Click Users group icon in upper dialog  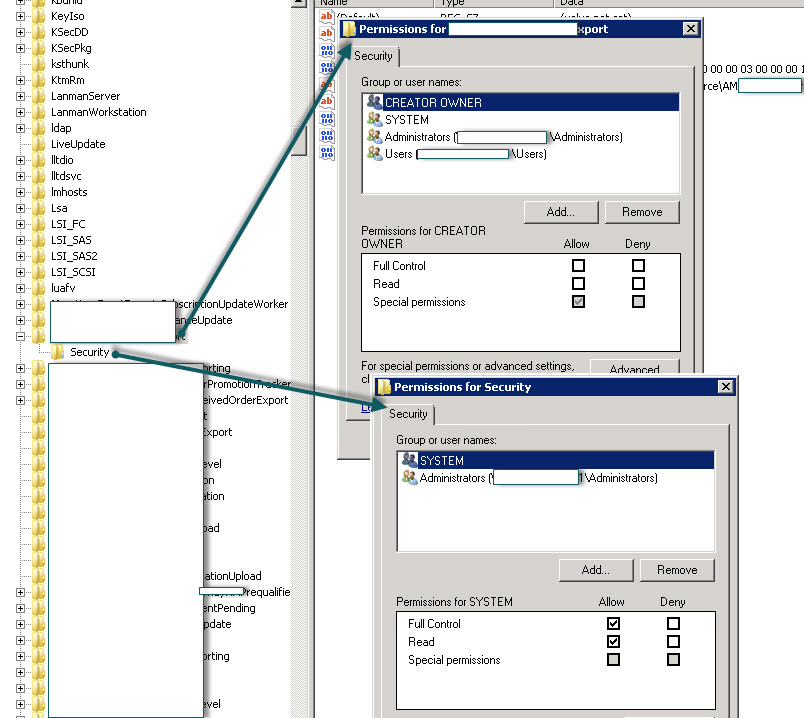(x=374, y=153)
